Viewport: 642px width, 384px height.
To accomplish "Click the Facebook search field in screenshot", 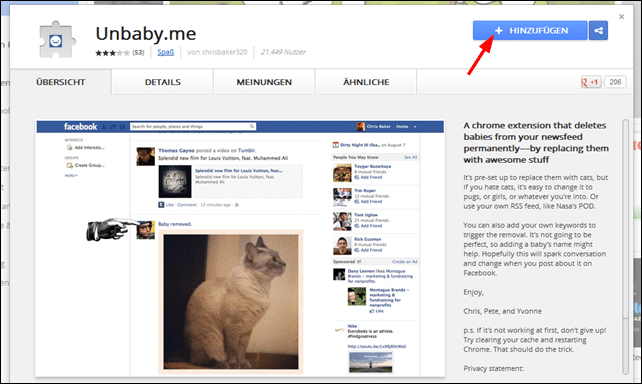I will (x=193, y=126).
